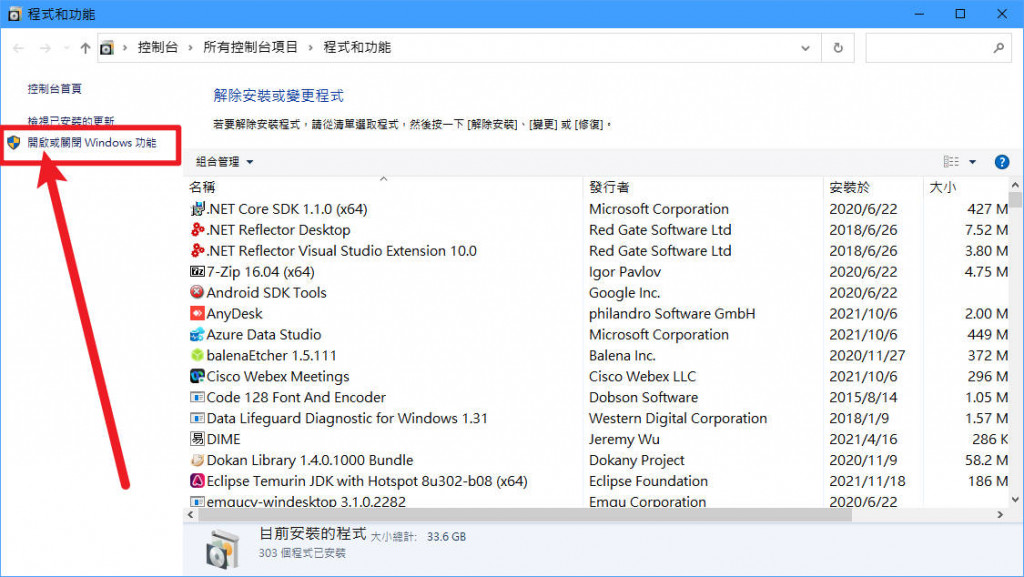This screenshot has height=577, width=1024.
Task: Click the .NET Reflector Desktop icon
Action: point(197,230)
